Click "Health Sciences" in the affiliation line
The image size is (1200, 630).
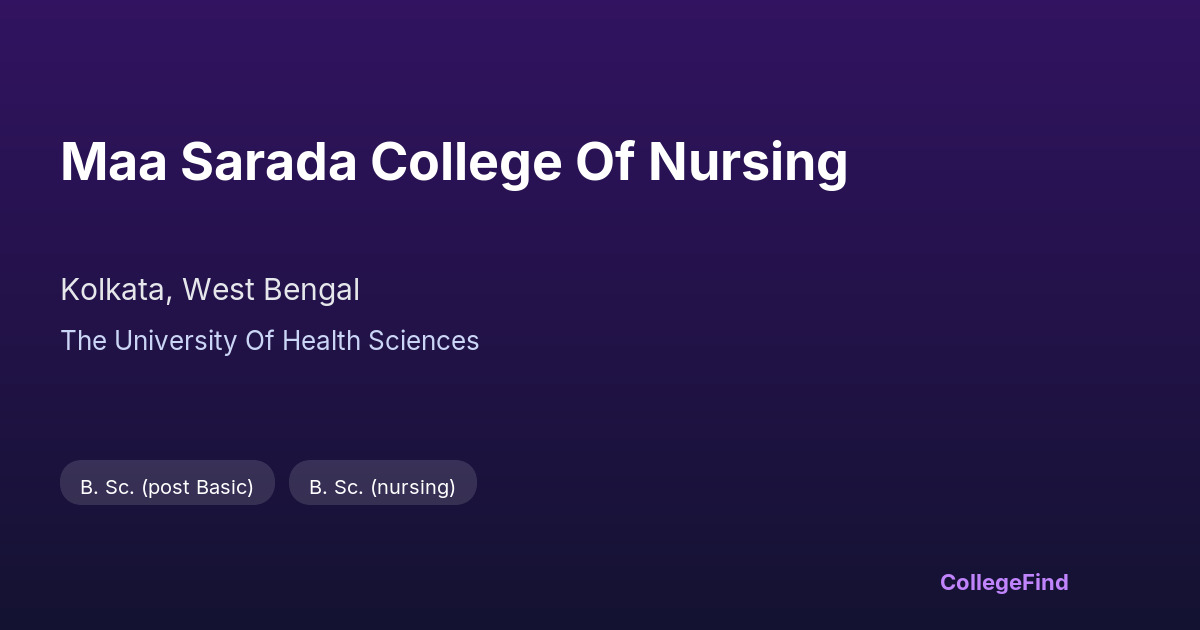point(380,341)
